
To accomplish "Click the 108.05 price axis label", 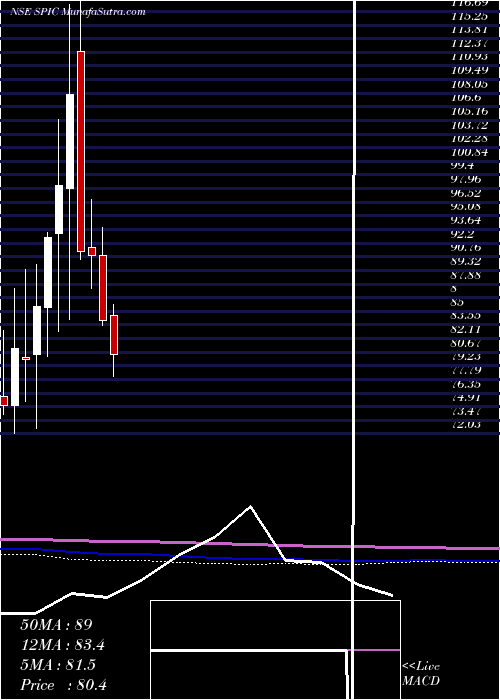I will click(x=470, y=84).
